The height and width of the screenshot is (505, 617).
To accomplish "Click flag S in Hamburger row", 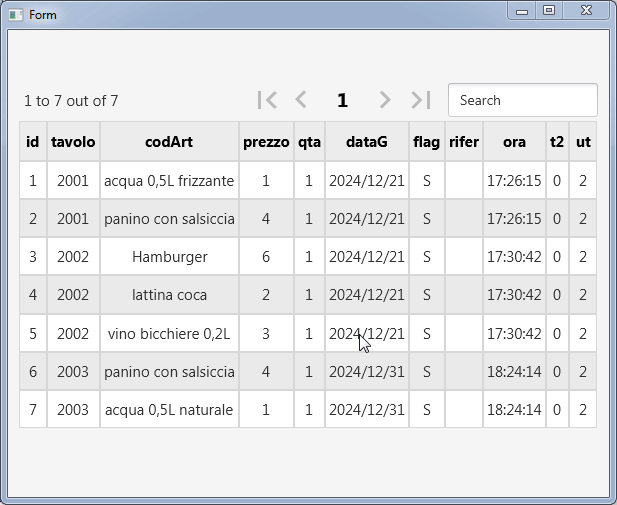I will tap(427, 257).
